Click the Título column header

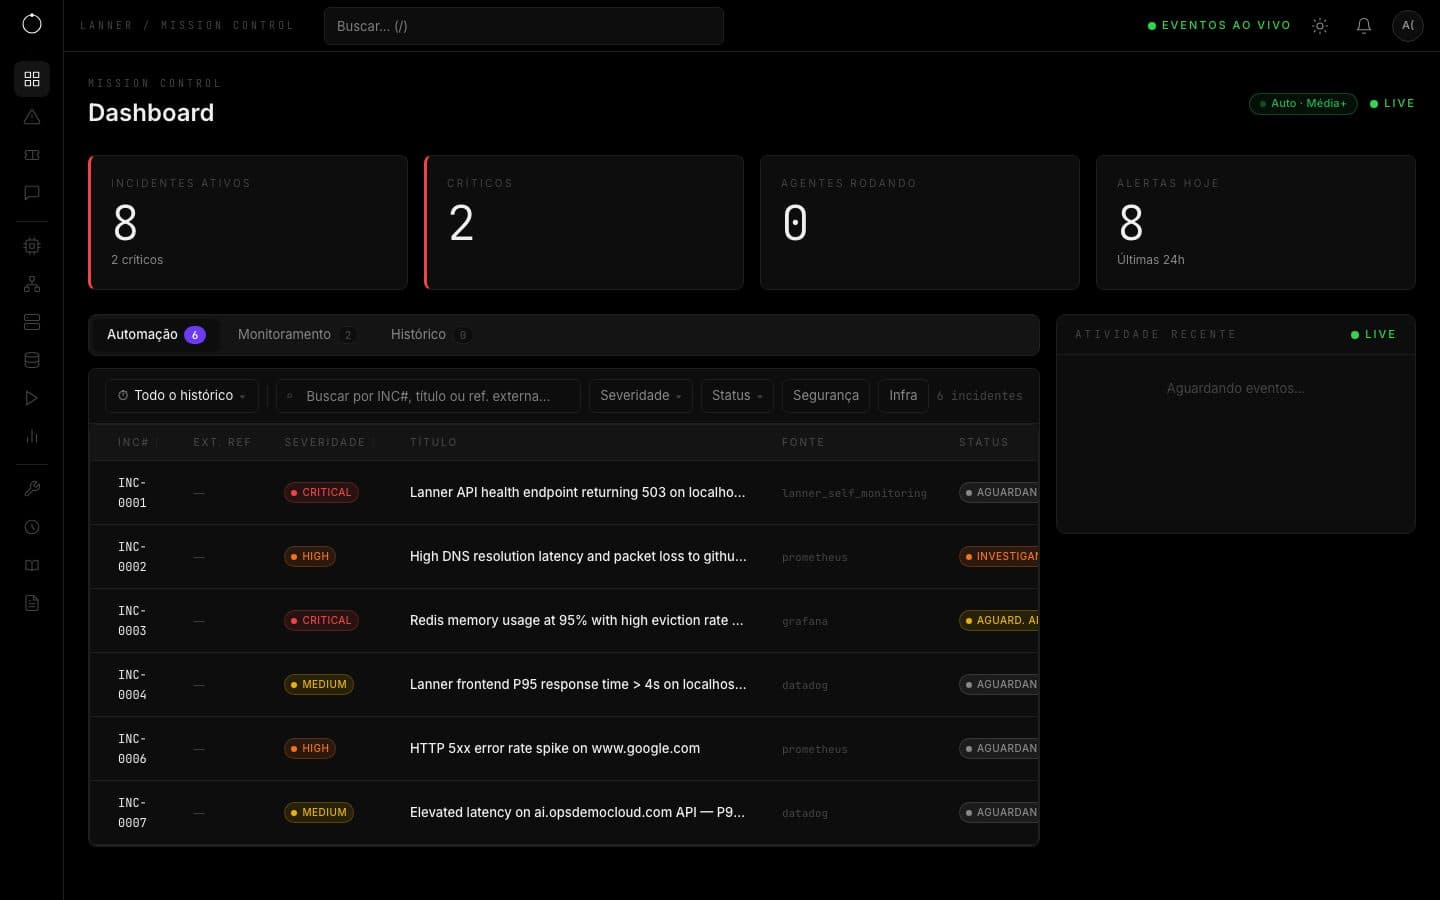click(433, 442)
